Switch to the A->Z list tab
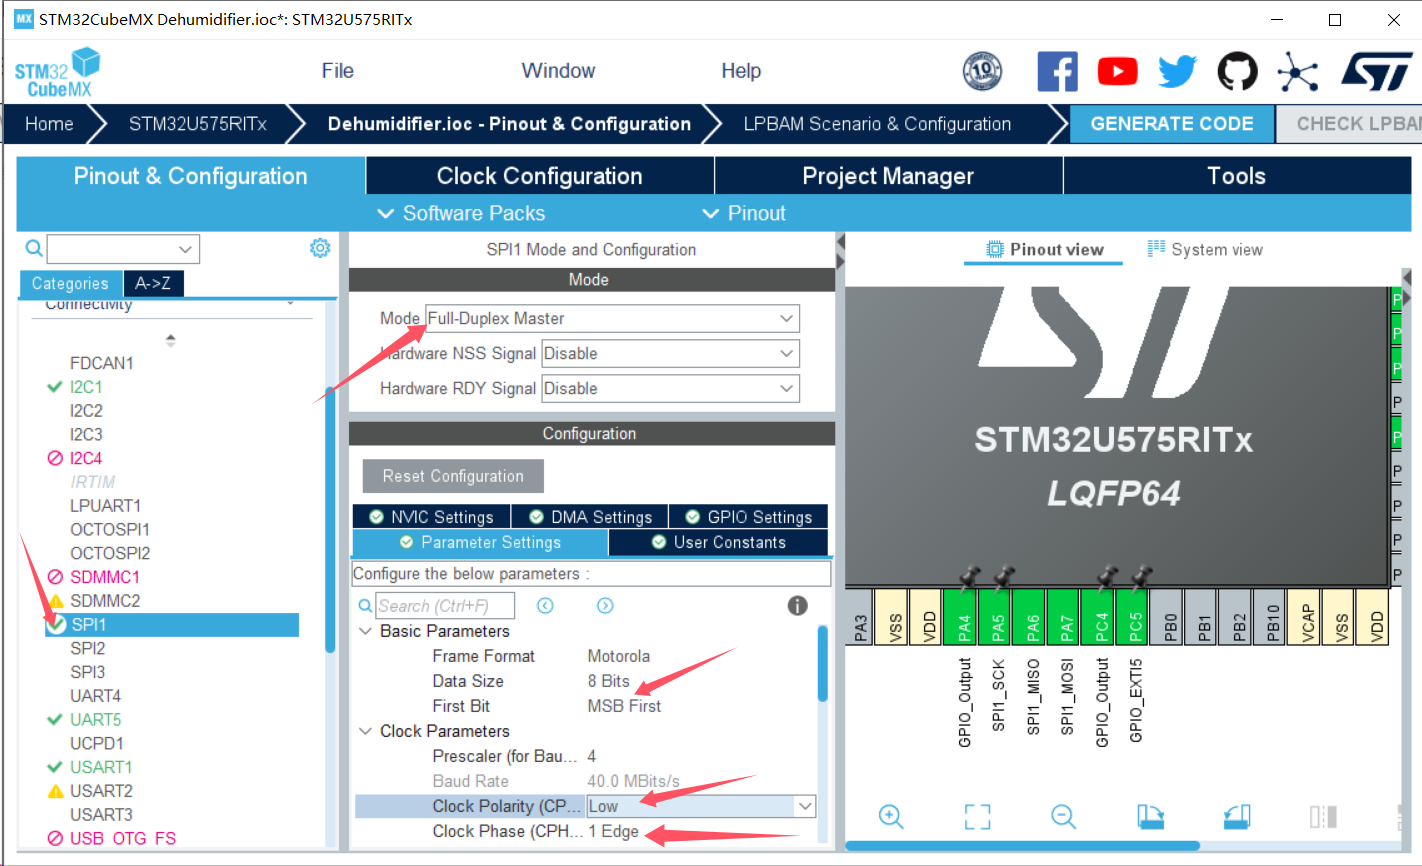The image size is (1422, 866). pyautogui.click(x=153, y=284)
